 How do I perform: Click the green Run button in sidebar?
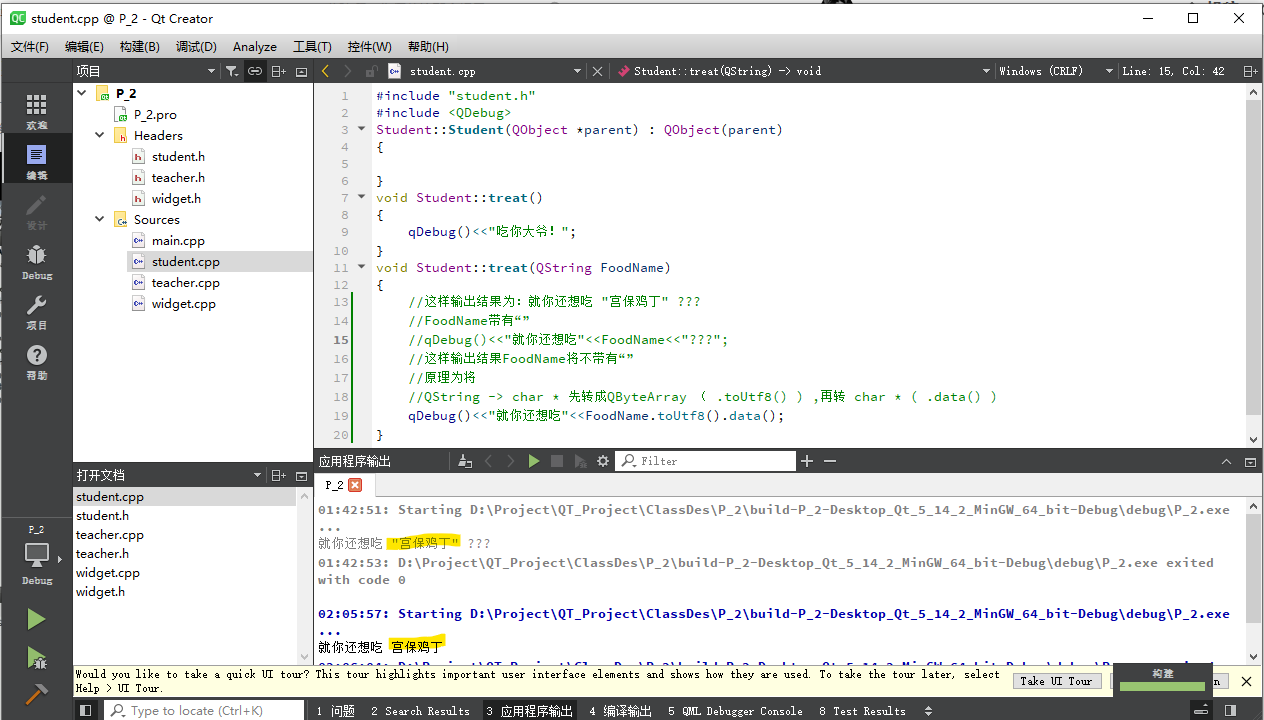36,620
